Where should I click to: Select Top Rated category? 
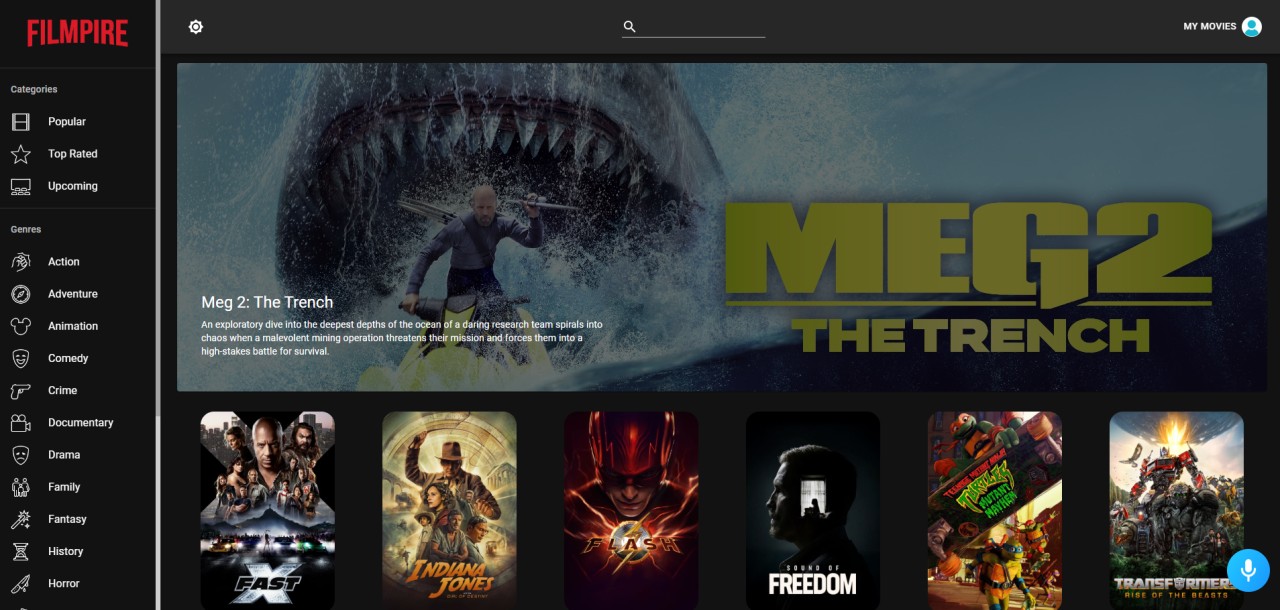[x=78, y=154]
